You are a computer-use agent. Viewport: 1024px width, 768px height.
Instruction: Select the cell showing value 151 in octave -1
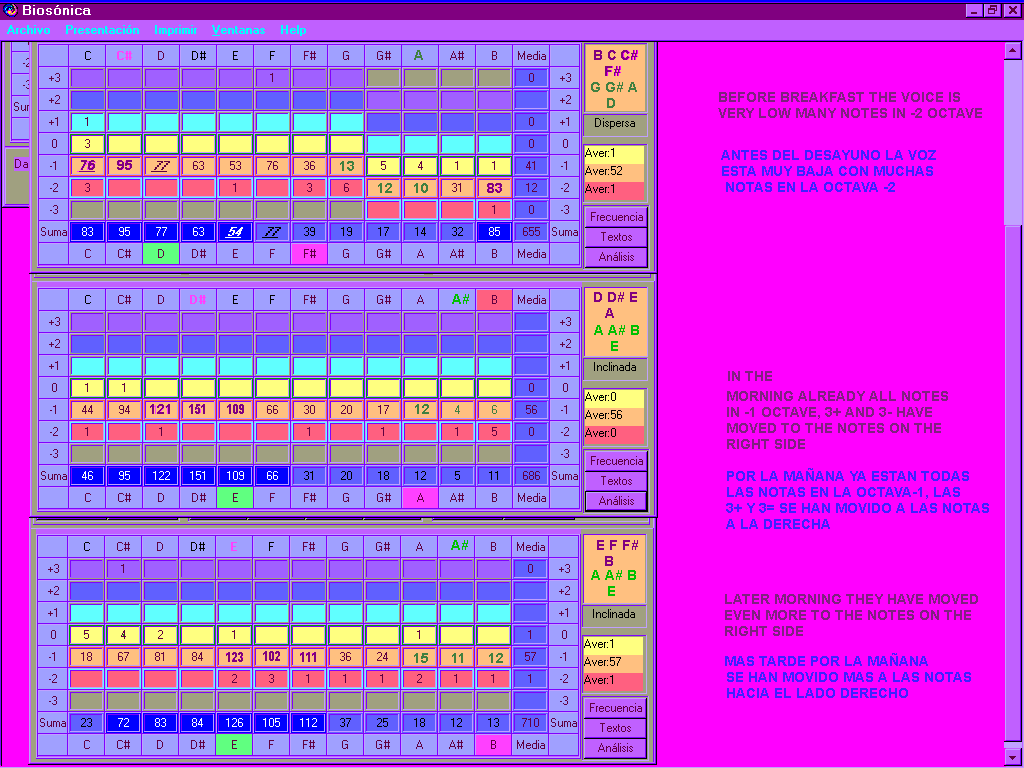point(198,409)
